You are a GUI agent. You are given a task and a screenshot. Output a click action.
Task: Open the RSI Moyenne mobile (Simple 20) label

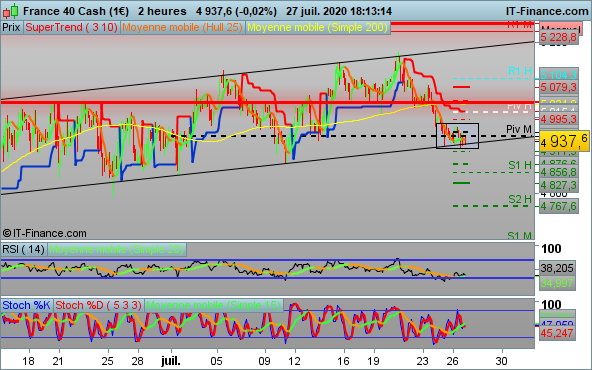(117, 250)
